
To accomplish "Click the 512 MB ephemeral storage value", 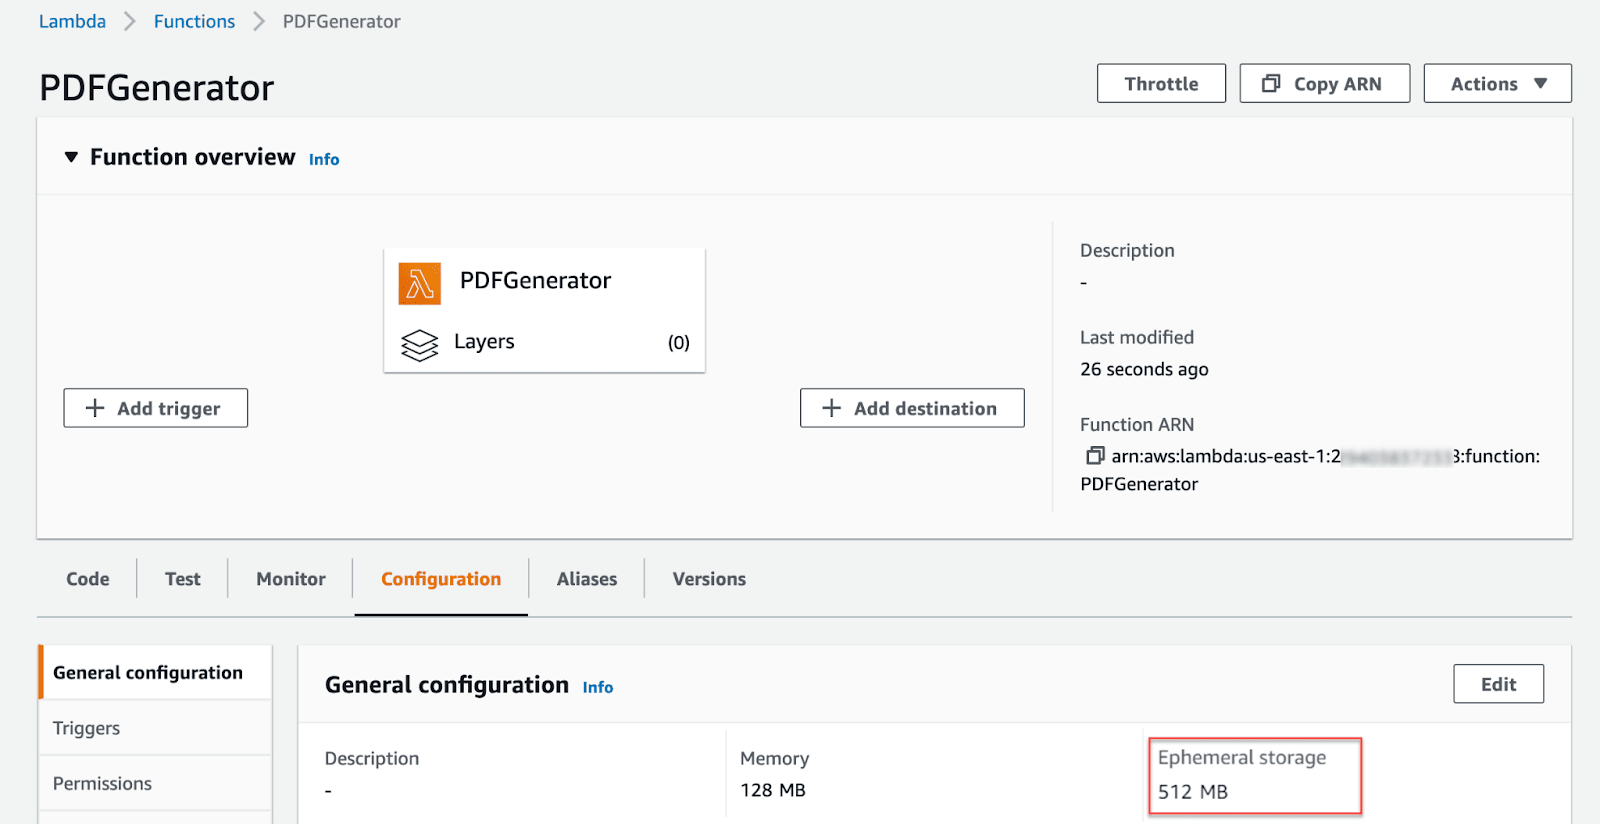I will click(1193, 792).
